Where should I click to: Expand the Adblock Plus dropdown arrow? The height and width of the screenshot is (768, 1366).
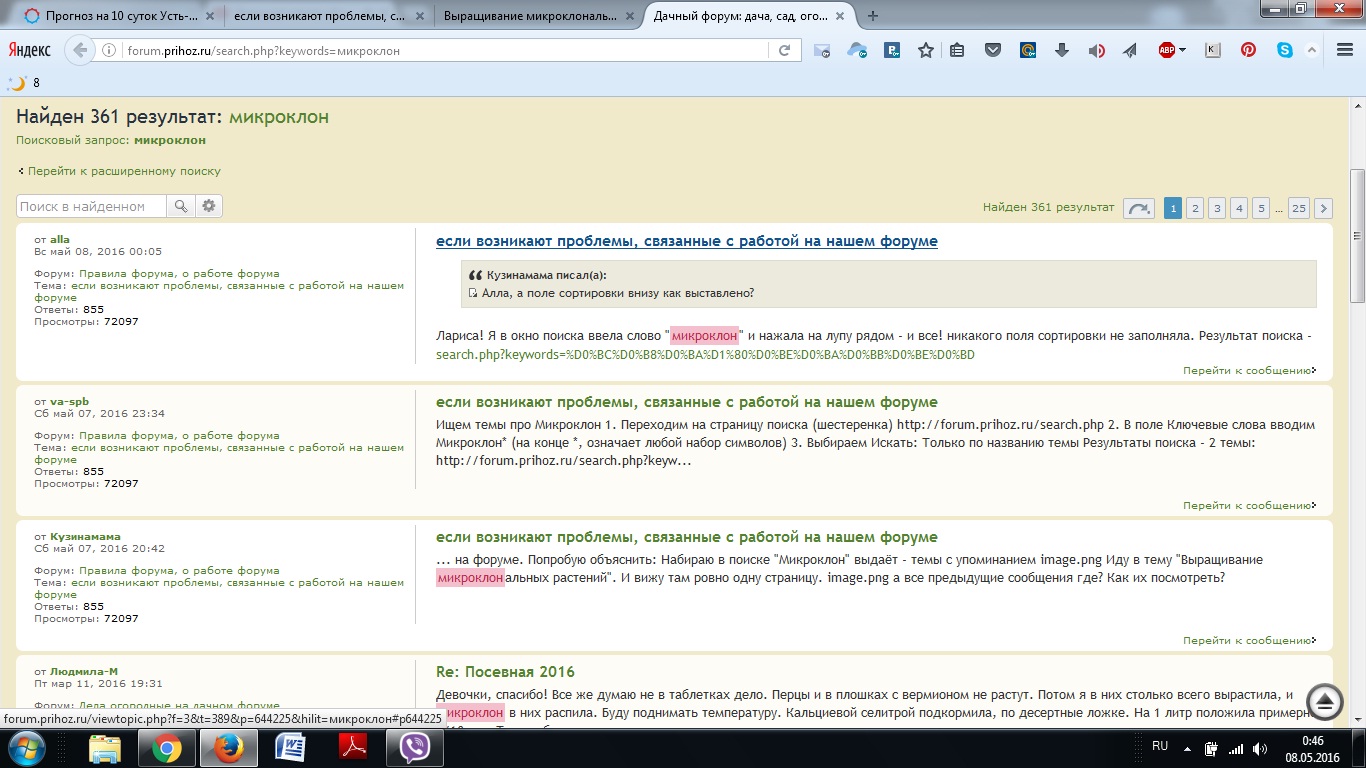[x=1182, y=50]
